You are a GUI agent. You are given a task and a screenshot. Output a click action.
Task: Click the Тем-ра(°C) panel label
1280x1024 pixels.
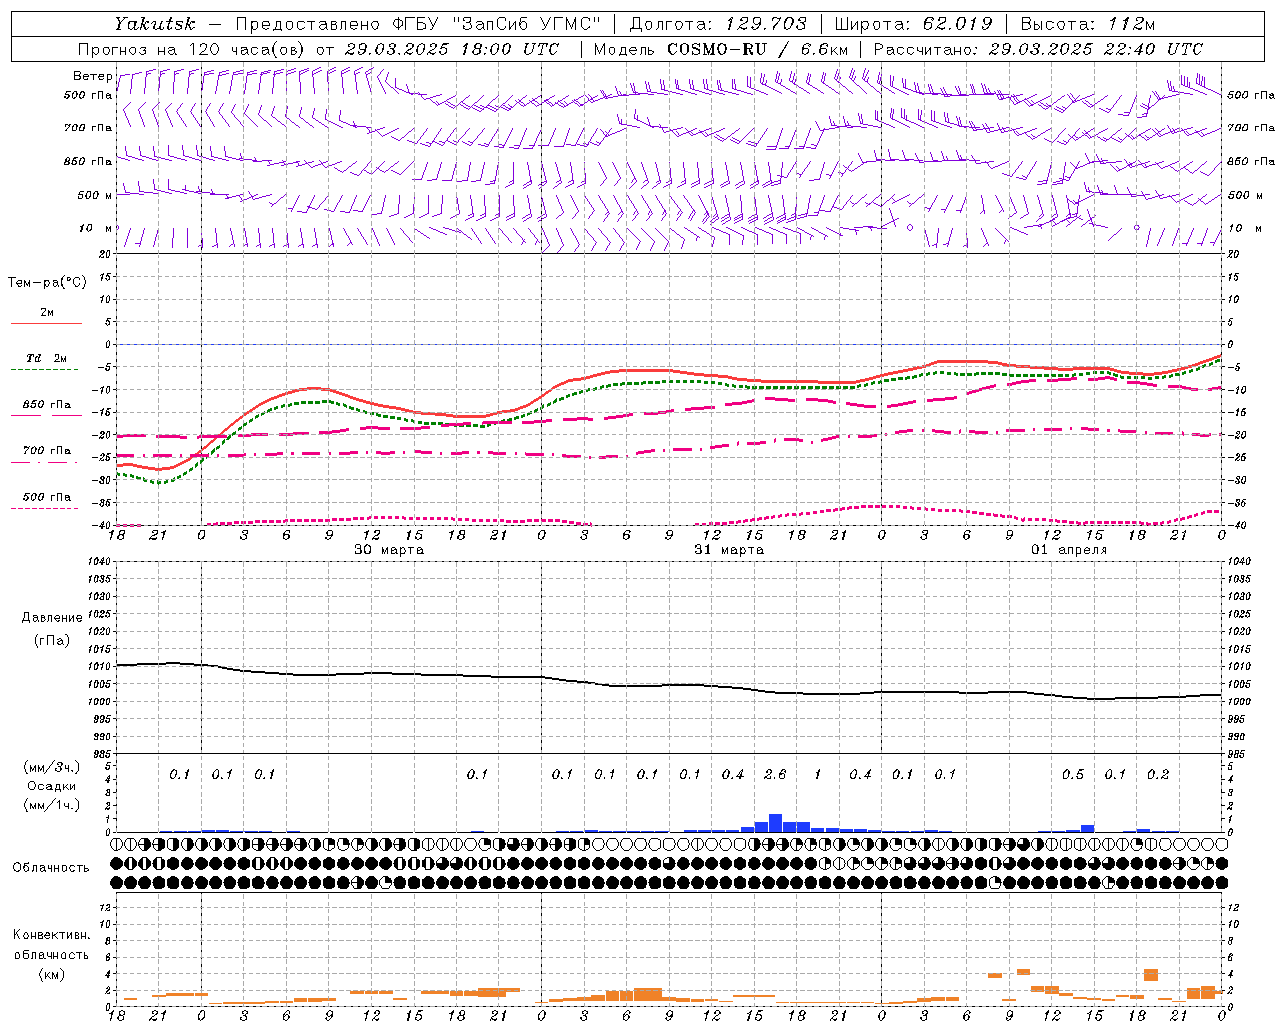[47, 283]
